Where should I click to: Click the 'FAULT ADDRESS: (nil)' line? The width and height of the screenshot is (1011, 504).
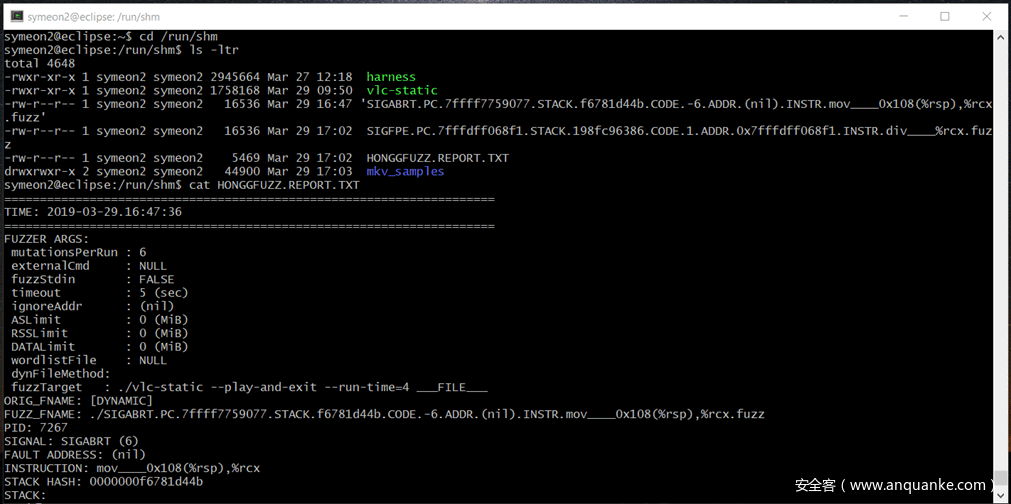pos(75,455)
